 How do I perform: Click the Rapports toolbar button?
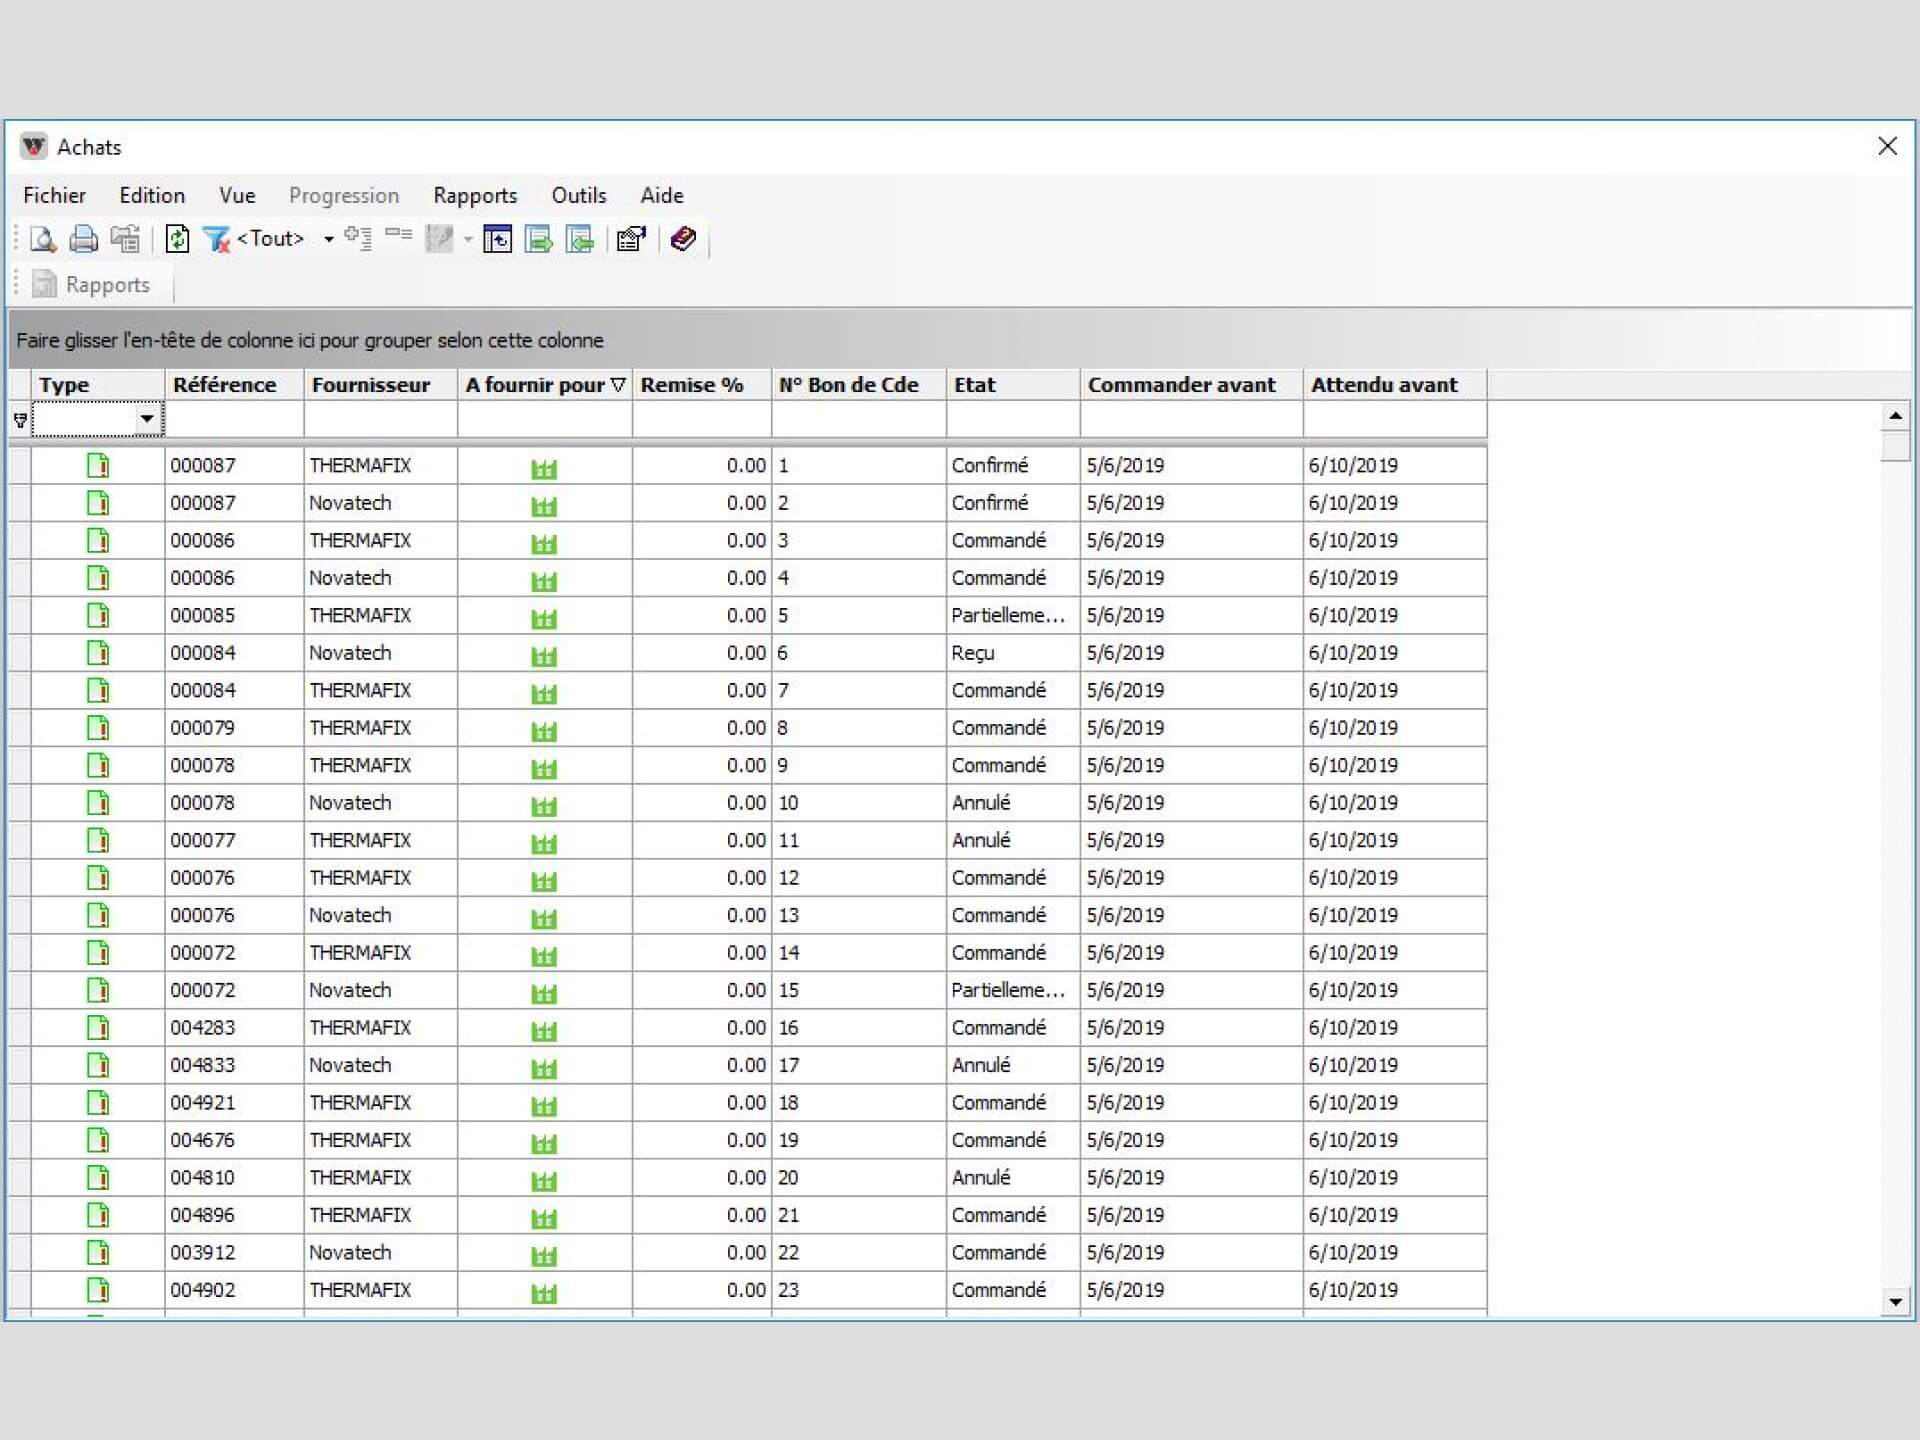coord(92,285)
